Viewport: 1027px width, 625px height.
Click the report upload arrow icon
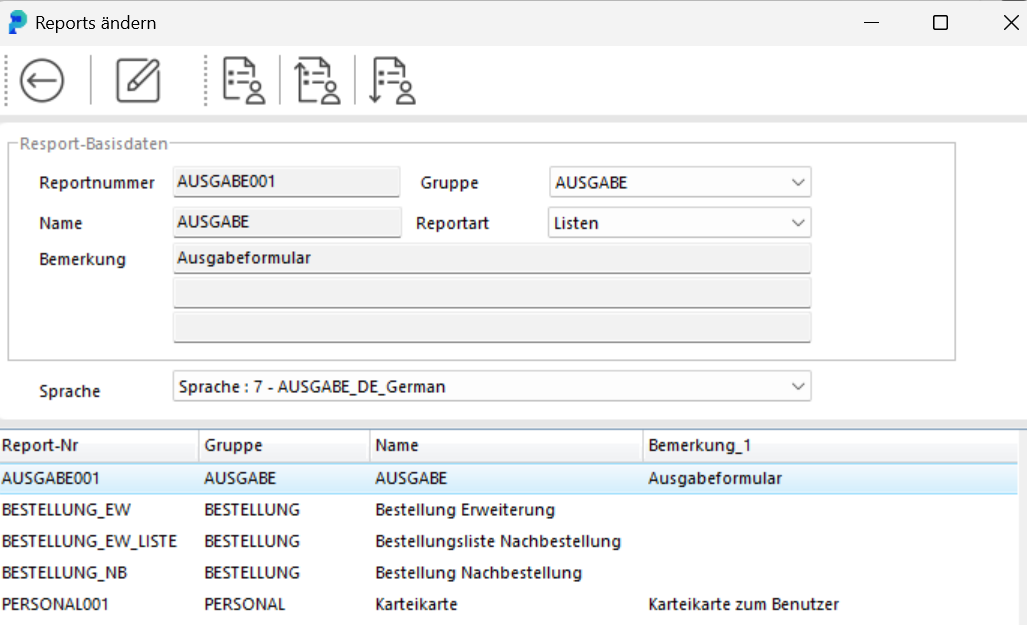tap(317, 80)
